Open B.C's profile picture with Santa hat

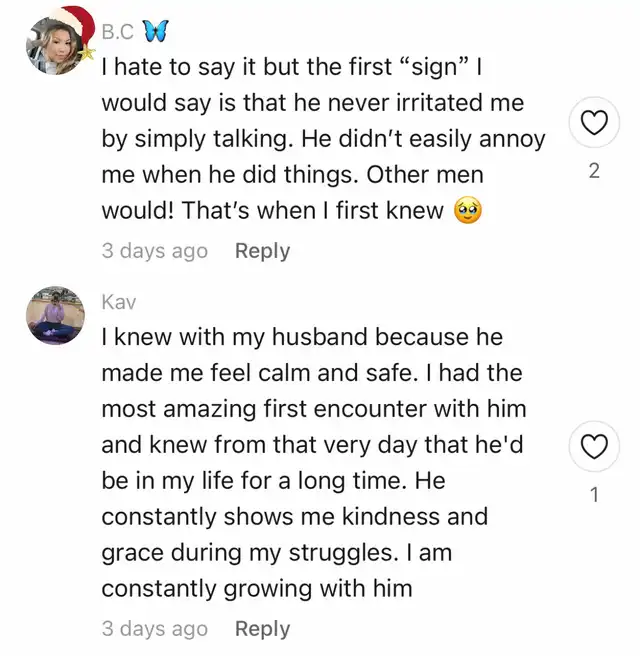(59, 42)
